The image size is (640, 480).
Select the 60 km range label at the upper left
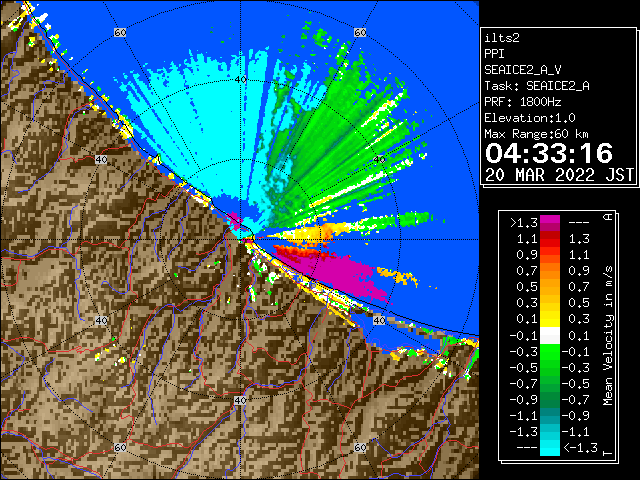pos(120,32)
